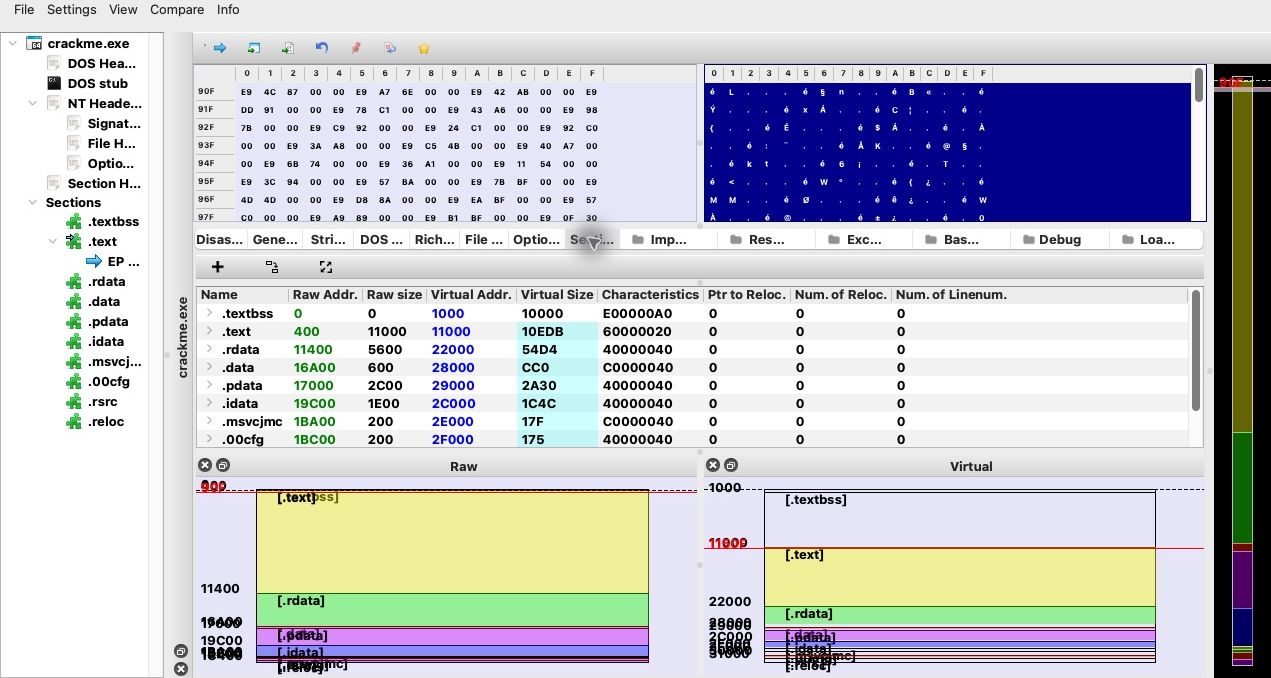The width and height of the screenshot is (1271, 678).
Task: Click the fit-to-view corners icon in sections toolbar
Action: click(325, 267)
